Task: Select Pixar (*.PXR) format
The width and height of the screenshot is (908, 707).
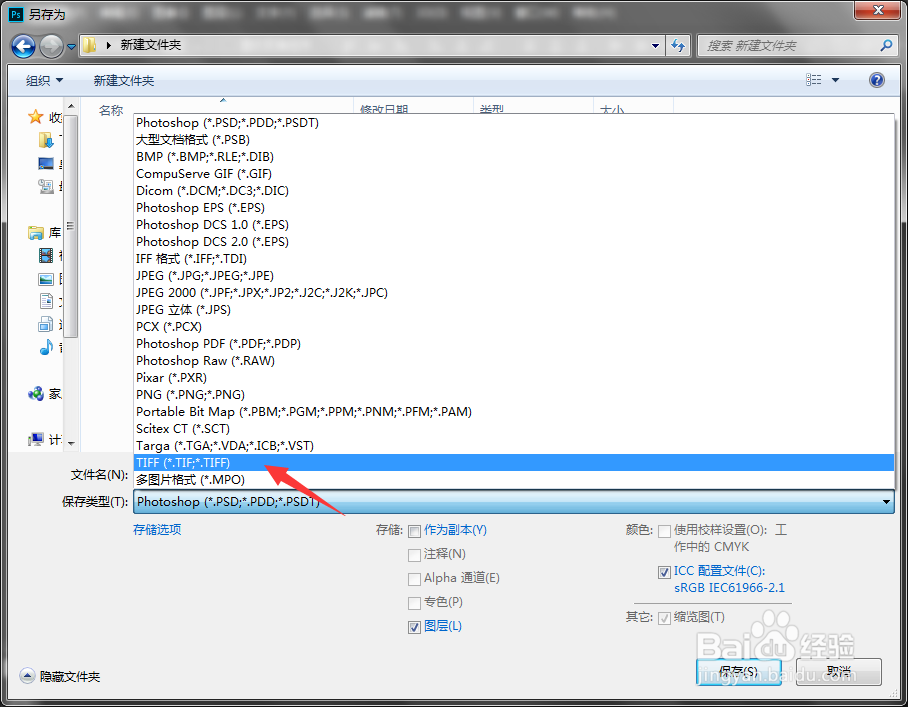Action: click(x=514, y=378)
